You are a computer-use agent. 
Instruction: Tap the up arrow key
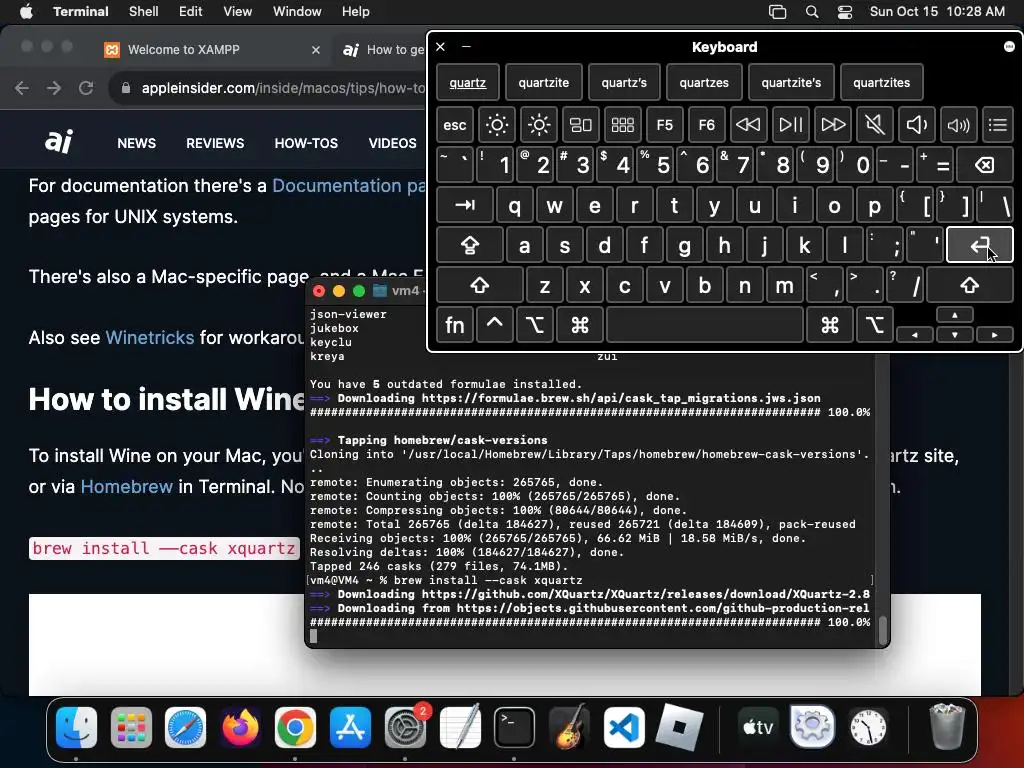click(x=955, y=315)
